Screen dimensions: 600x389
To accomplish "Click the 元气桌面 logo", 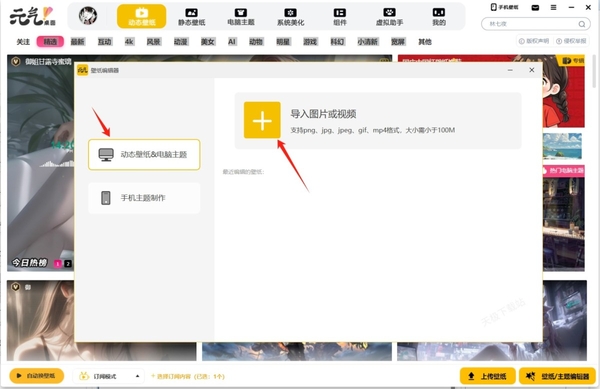I will (x=33, y=16).
